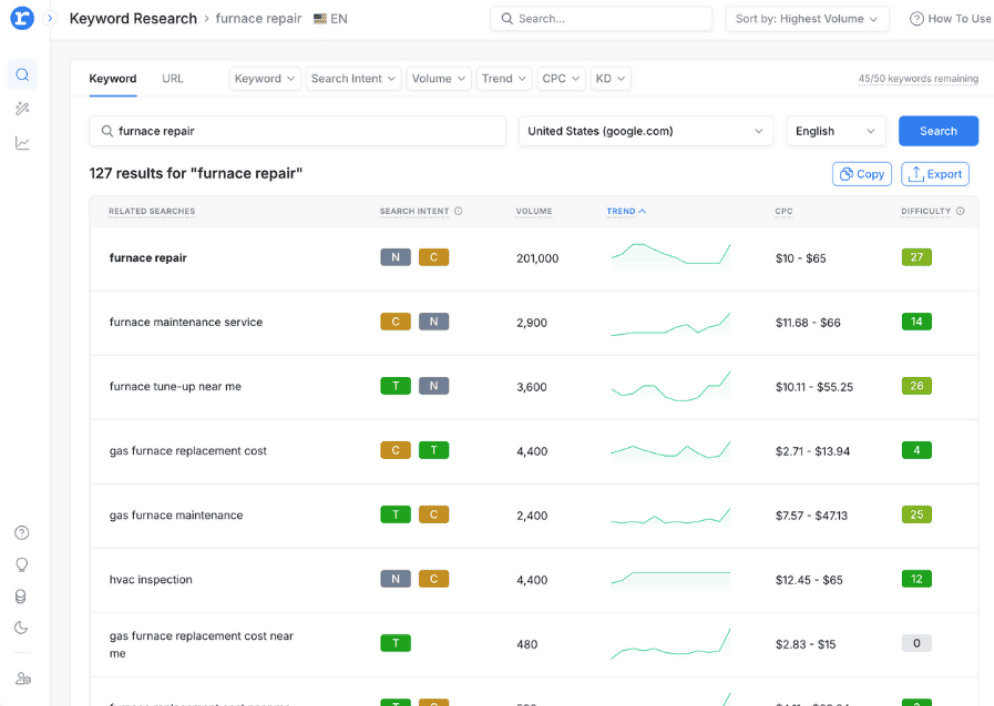Toggle dark mode with the moon icon
The height and width of the screenshot is (706, 994).
coord(22,628)
